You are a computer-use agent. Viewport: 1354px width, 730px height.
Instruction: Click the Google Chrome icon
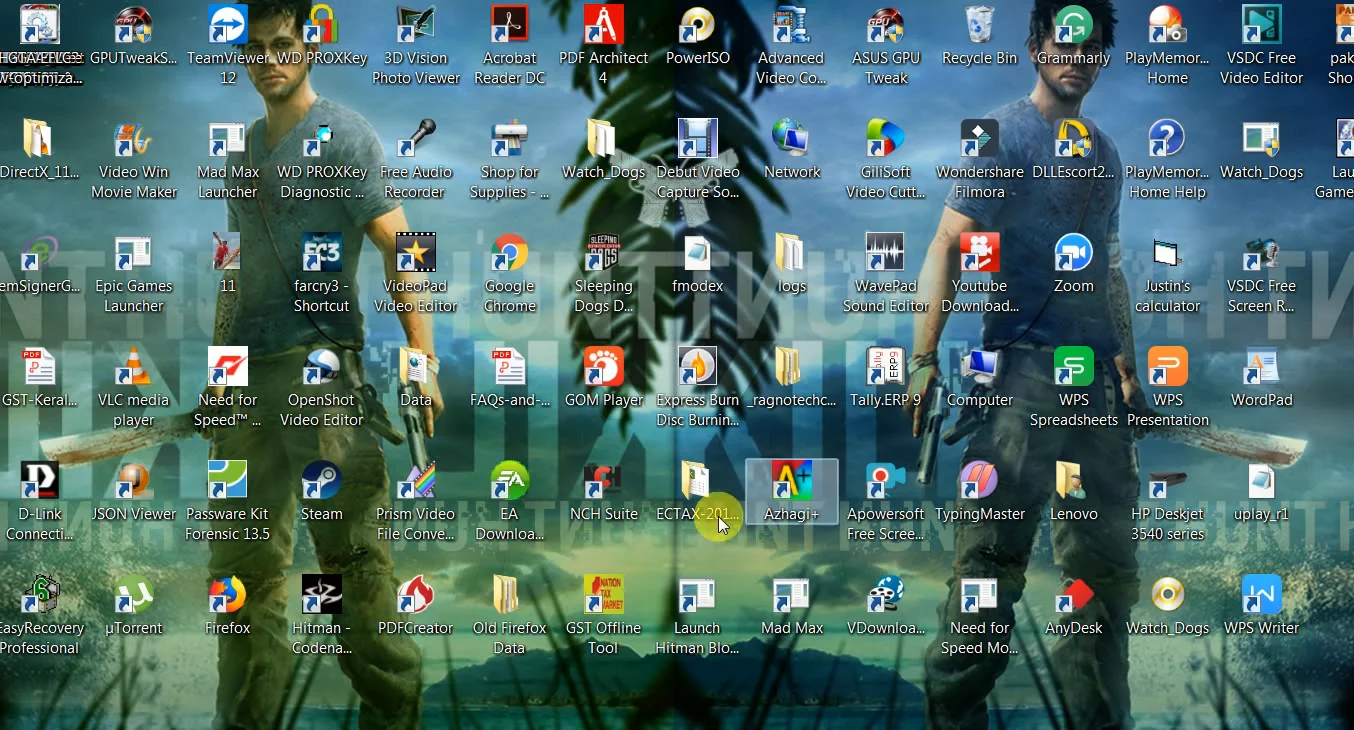(510, 253)
